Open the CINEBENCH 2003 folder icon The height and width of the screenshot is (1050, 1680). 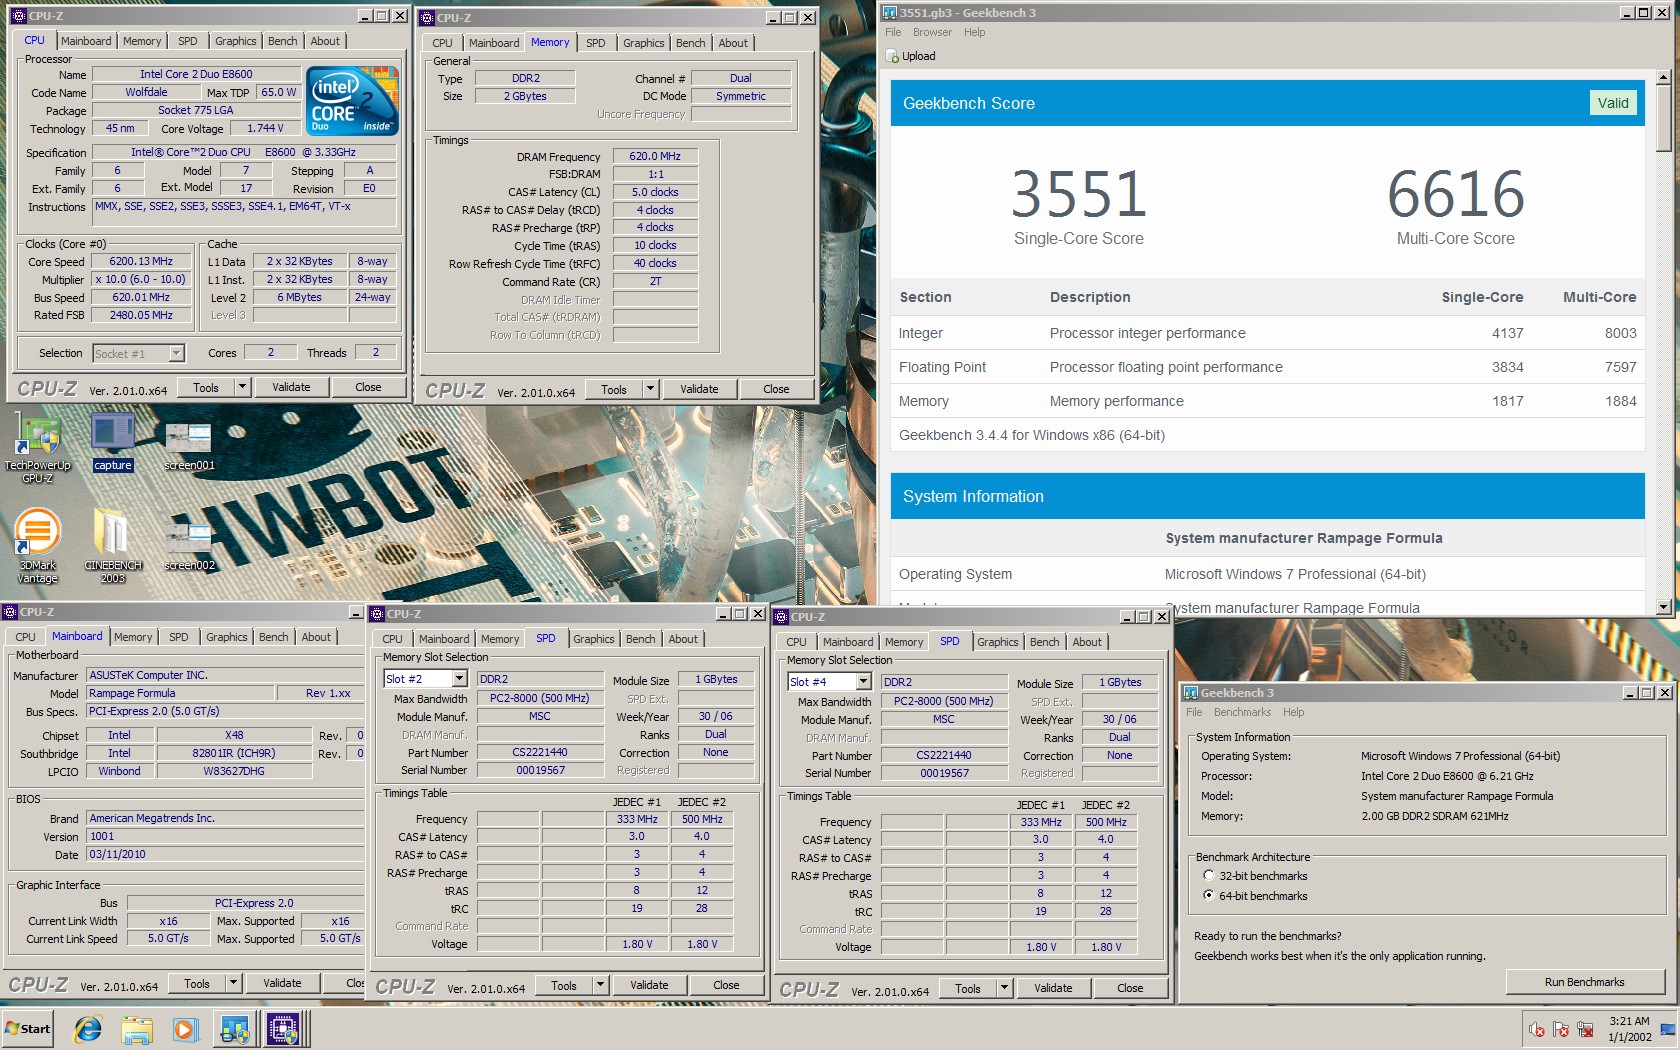(x=113, y=545)
